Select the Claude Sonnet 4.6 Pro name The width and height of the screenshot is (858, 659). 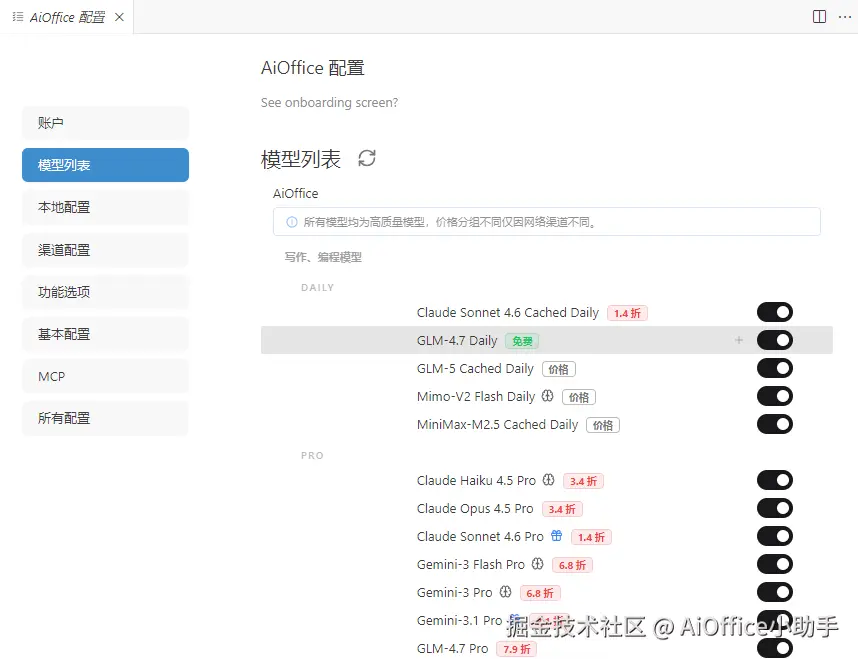(x=480, y=536)
